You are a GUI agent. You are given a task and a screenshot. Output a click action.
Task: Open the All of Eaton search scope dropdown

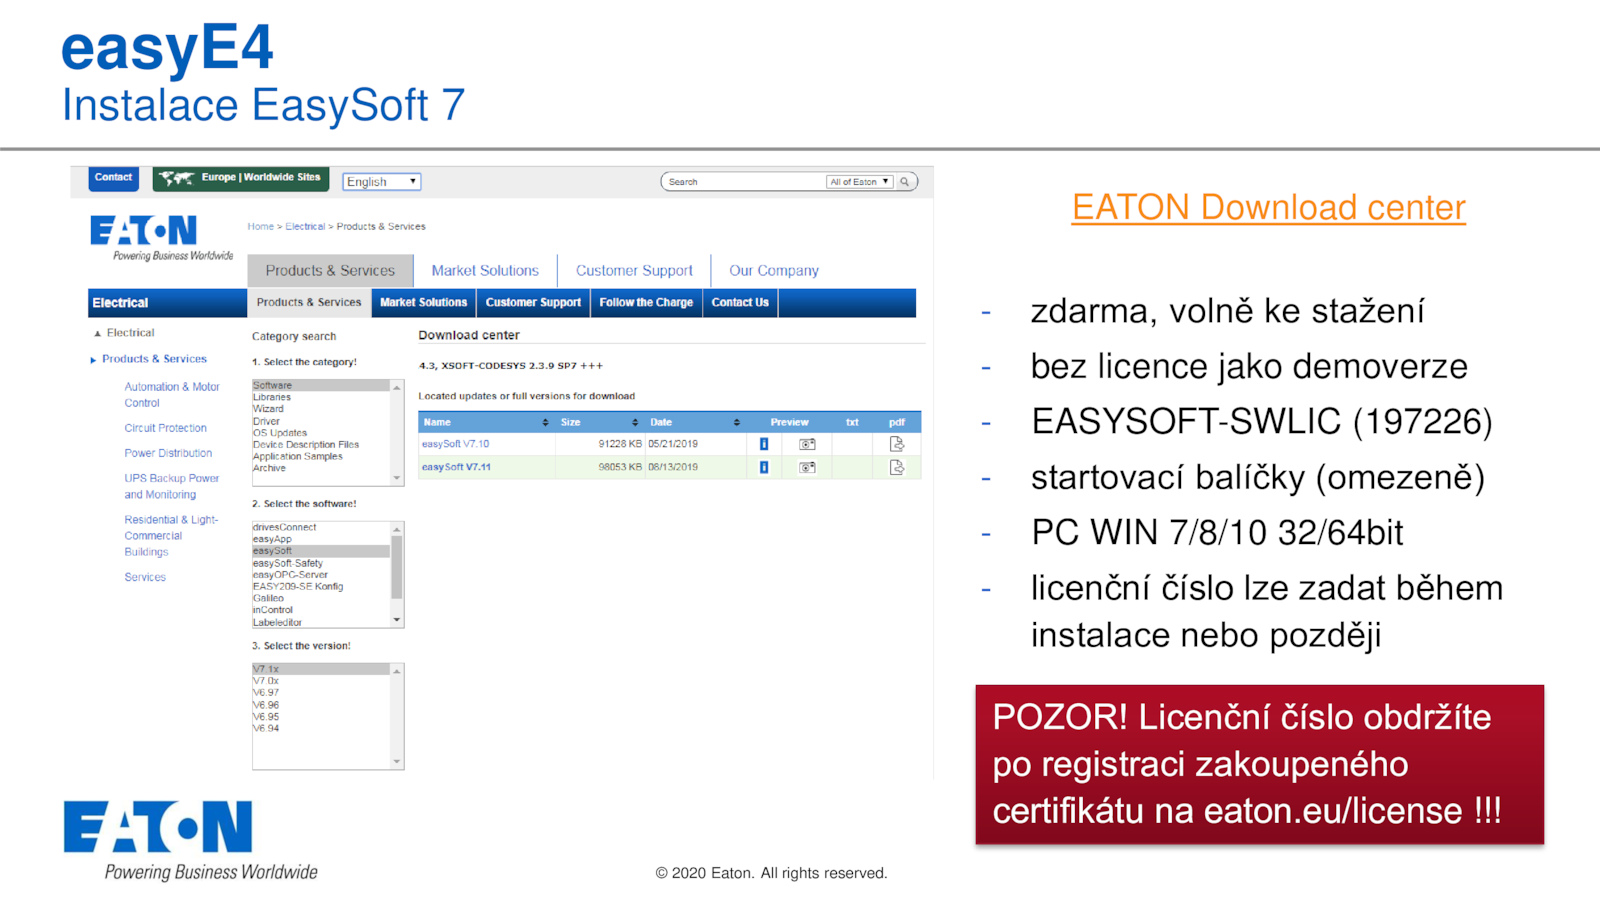pyautogui.click(x=859, y=182)
